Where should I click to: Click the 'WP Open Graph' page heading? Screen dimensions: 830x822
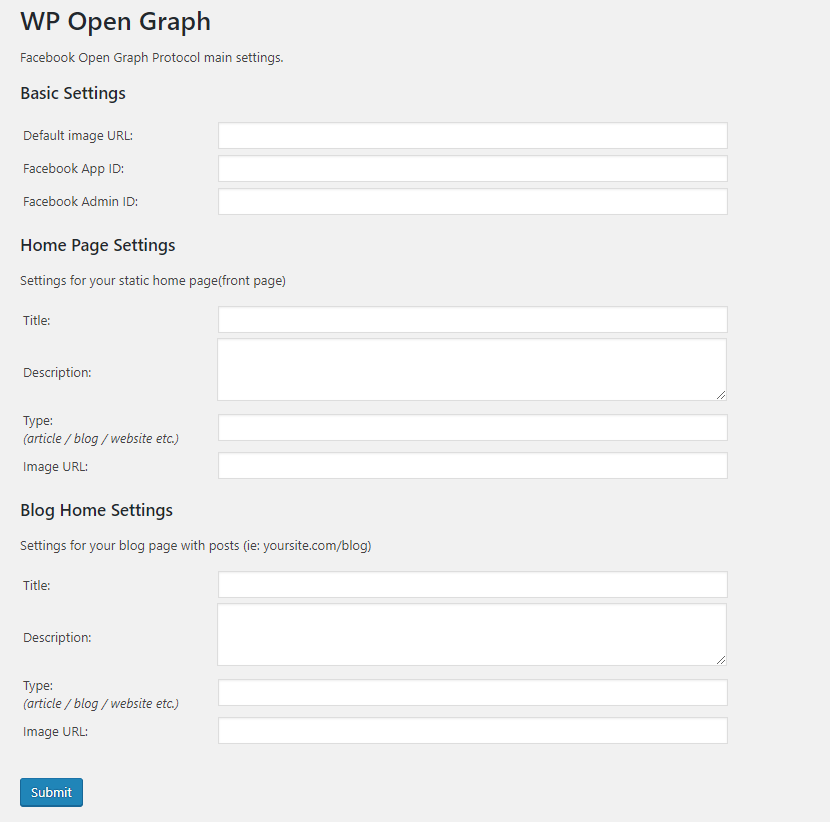coord(115,22)
